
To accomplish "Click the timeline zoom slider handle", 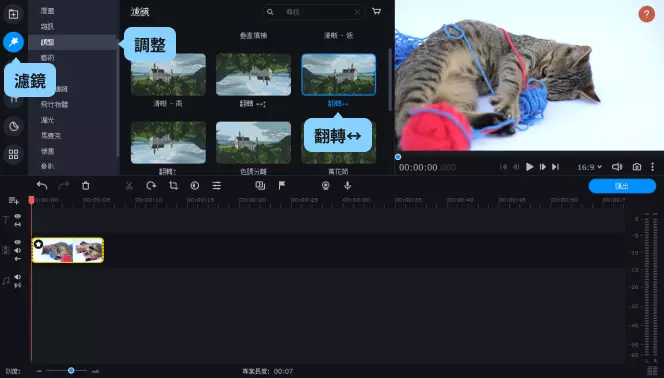I will [71, 370].
